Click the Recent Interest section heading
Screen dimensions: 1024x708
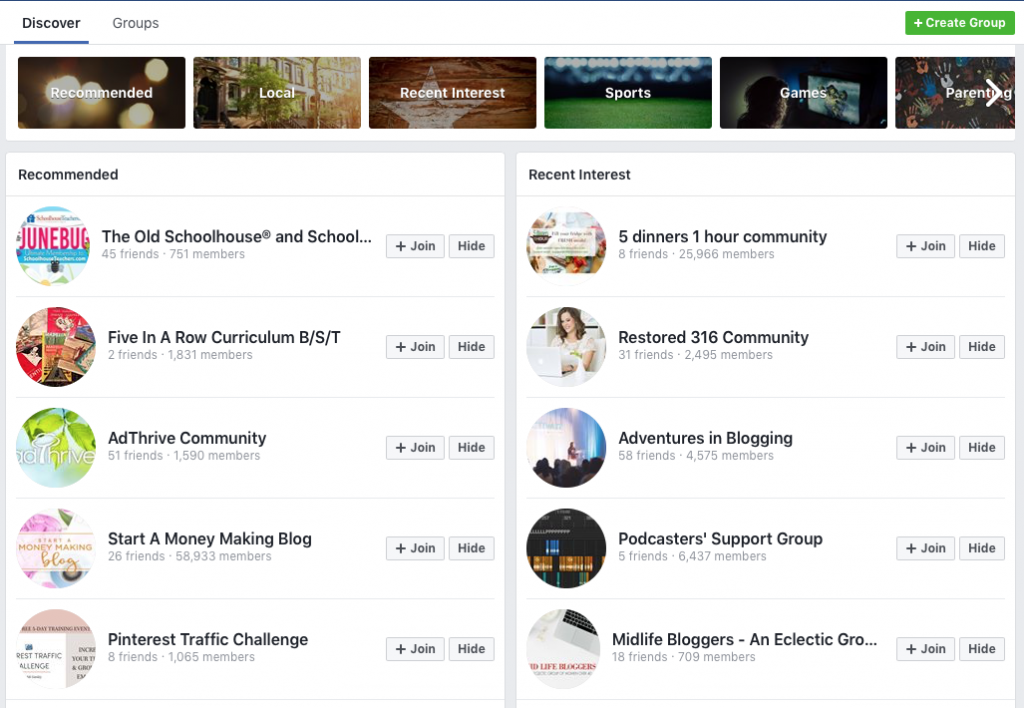[579, 174]
